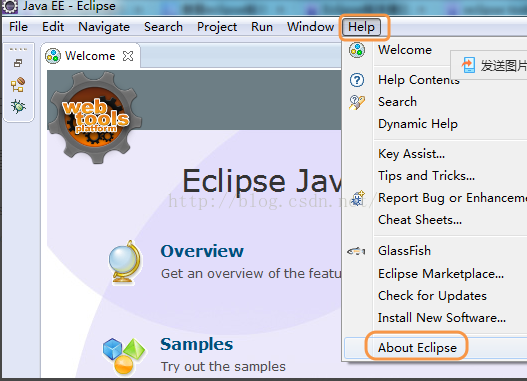
Task: Choose Help Contents from the menu
Action: tap(419, 80)
